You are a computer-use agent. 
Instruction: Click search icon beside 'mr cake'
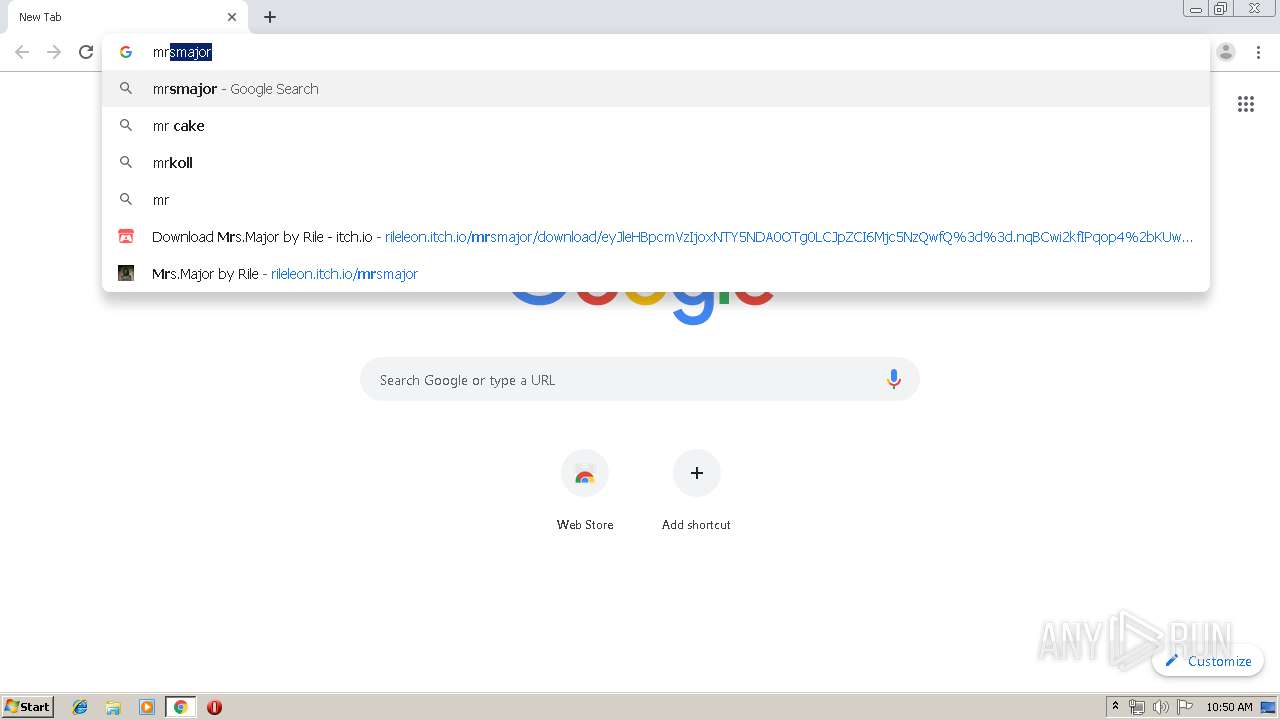point(126,126)
